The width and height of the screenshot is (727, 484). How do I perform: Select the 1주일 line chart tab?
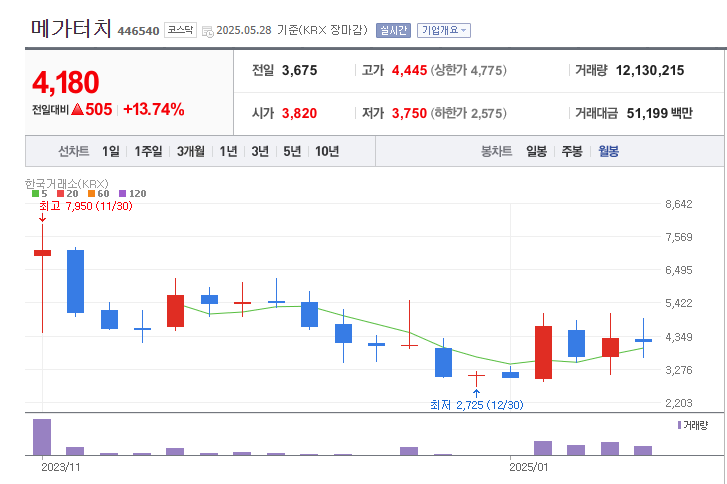point(148,151)
